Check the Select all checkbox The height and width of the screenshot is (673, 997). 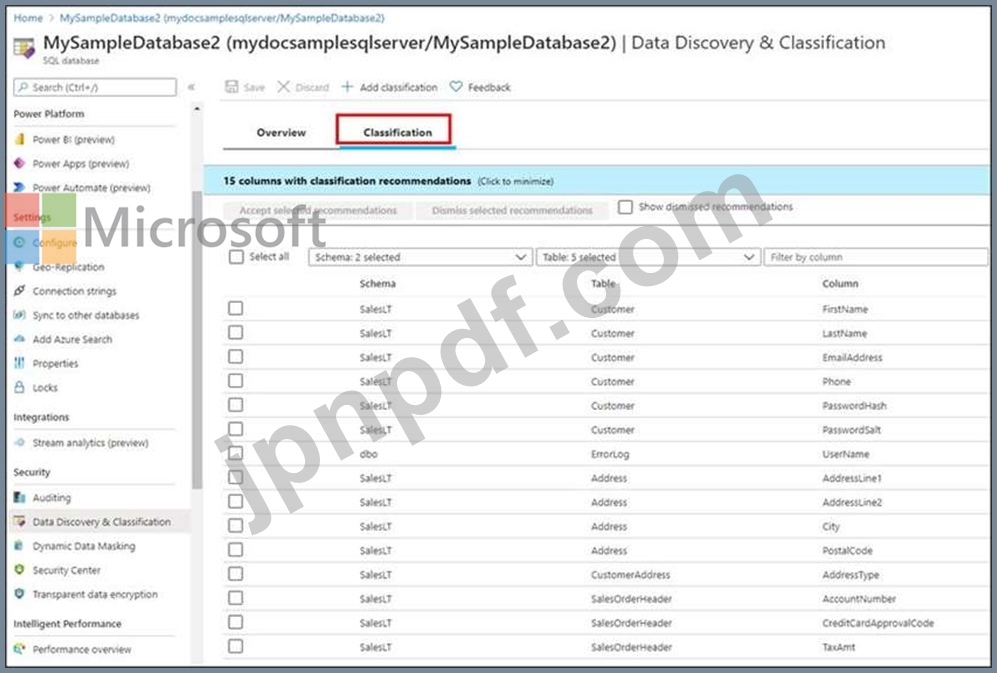tap(237, 257)
